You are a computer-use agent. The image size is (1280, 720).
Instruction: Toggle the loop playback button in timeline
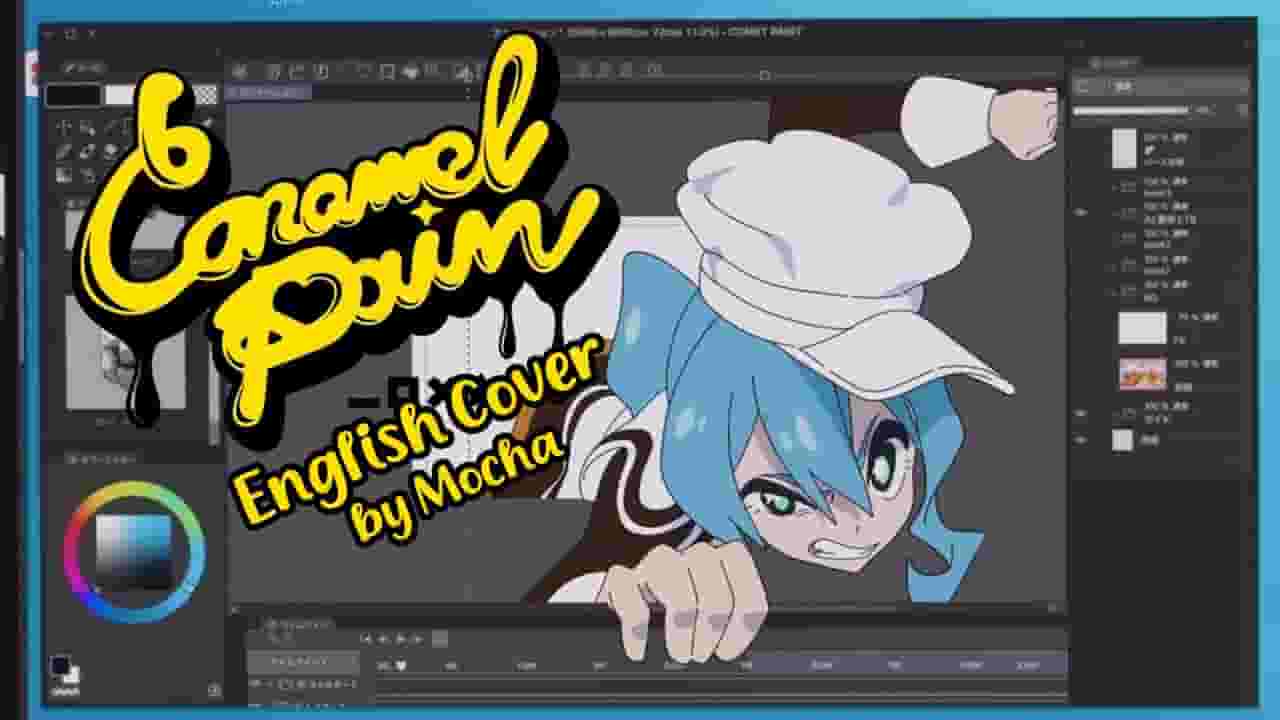[x=440, y=638]
